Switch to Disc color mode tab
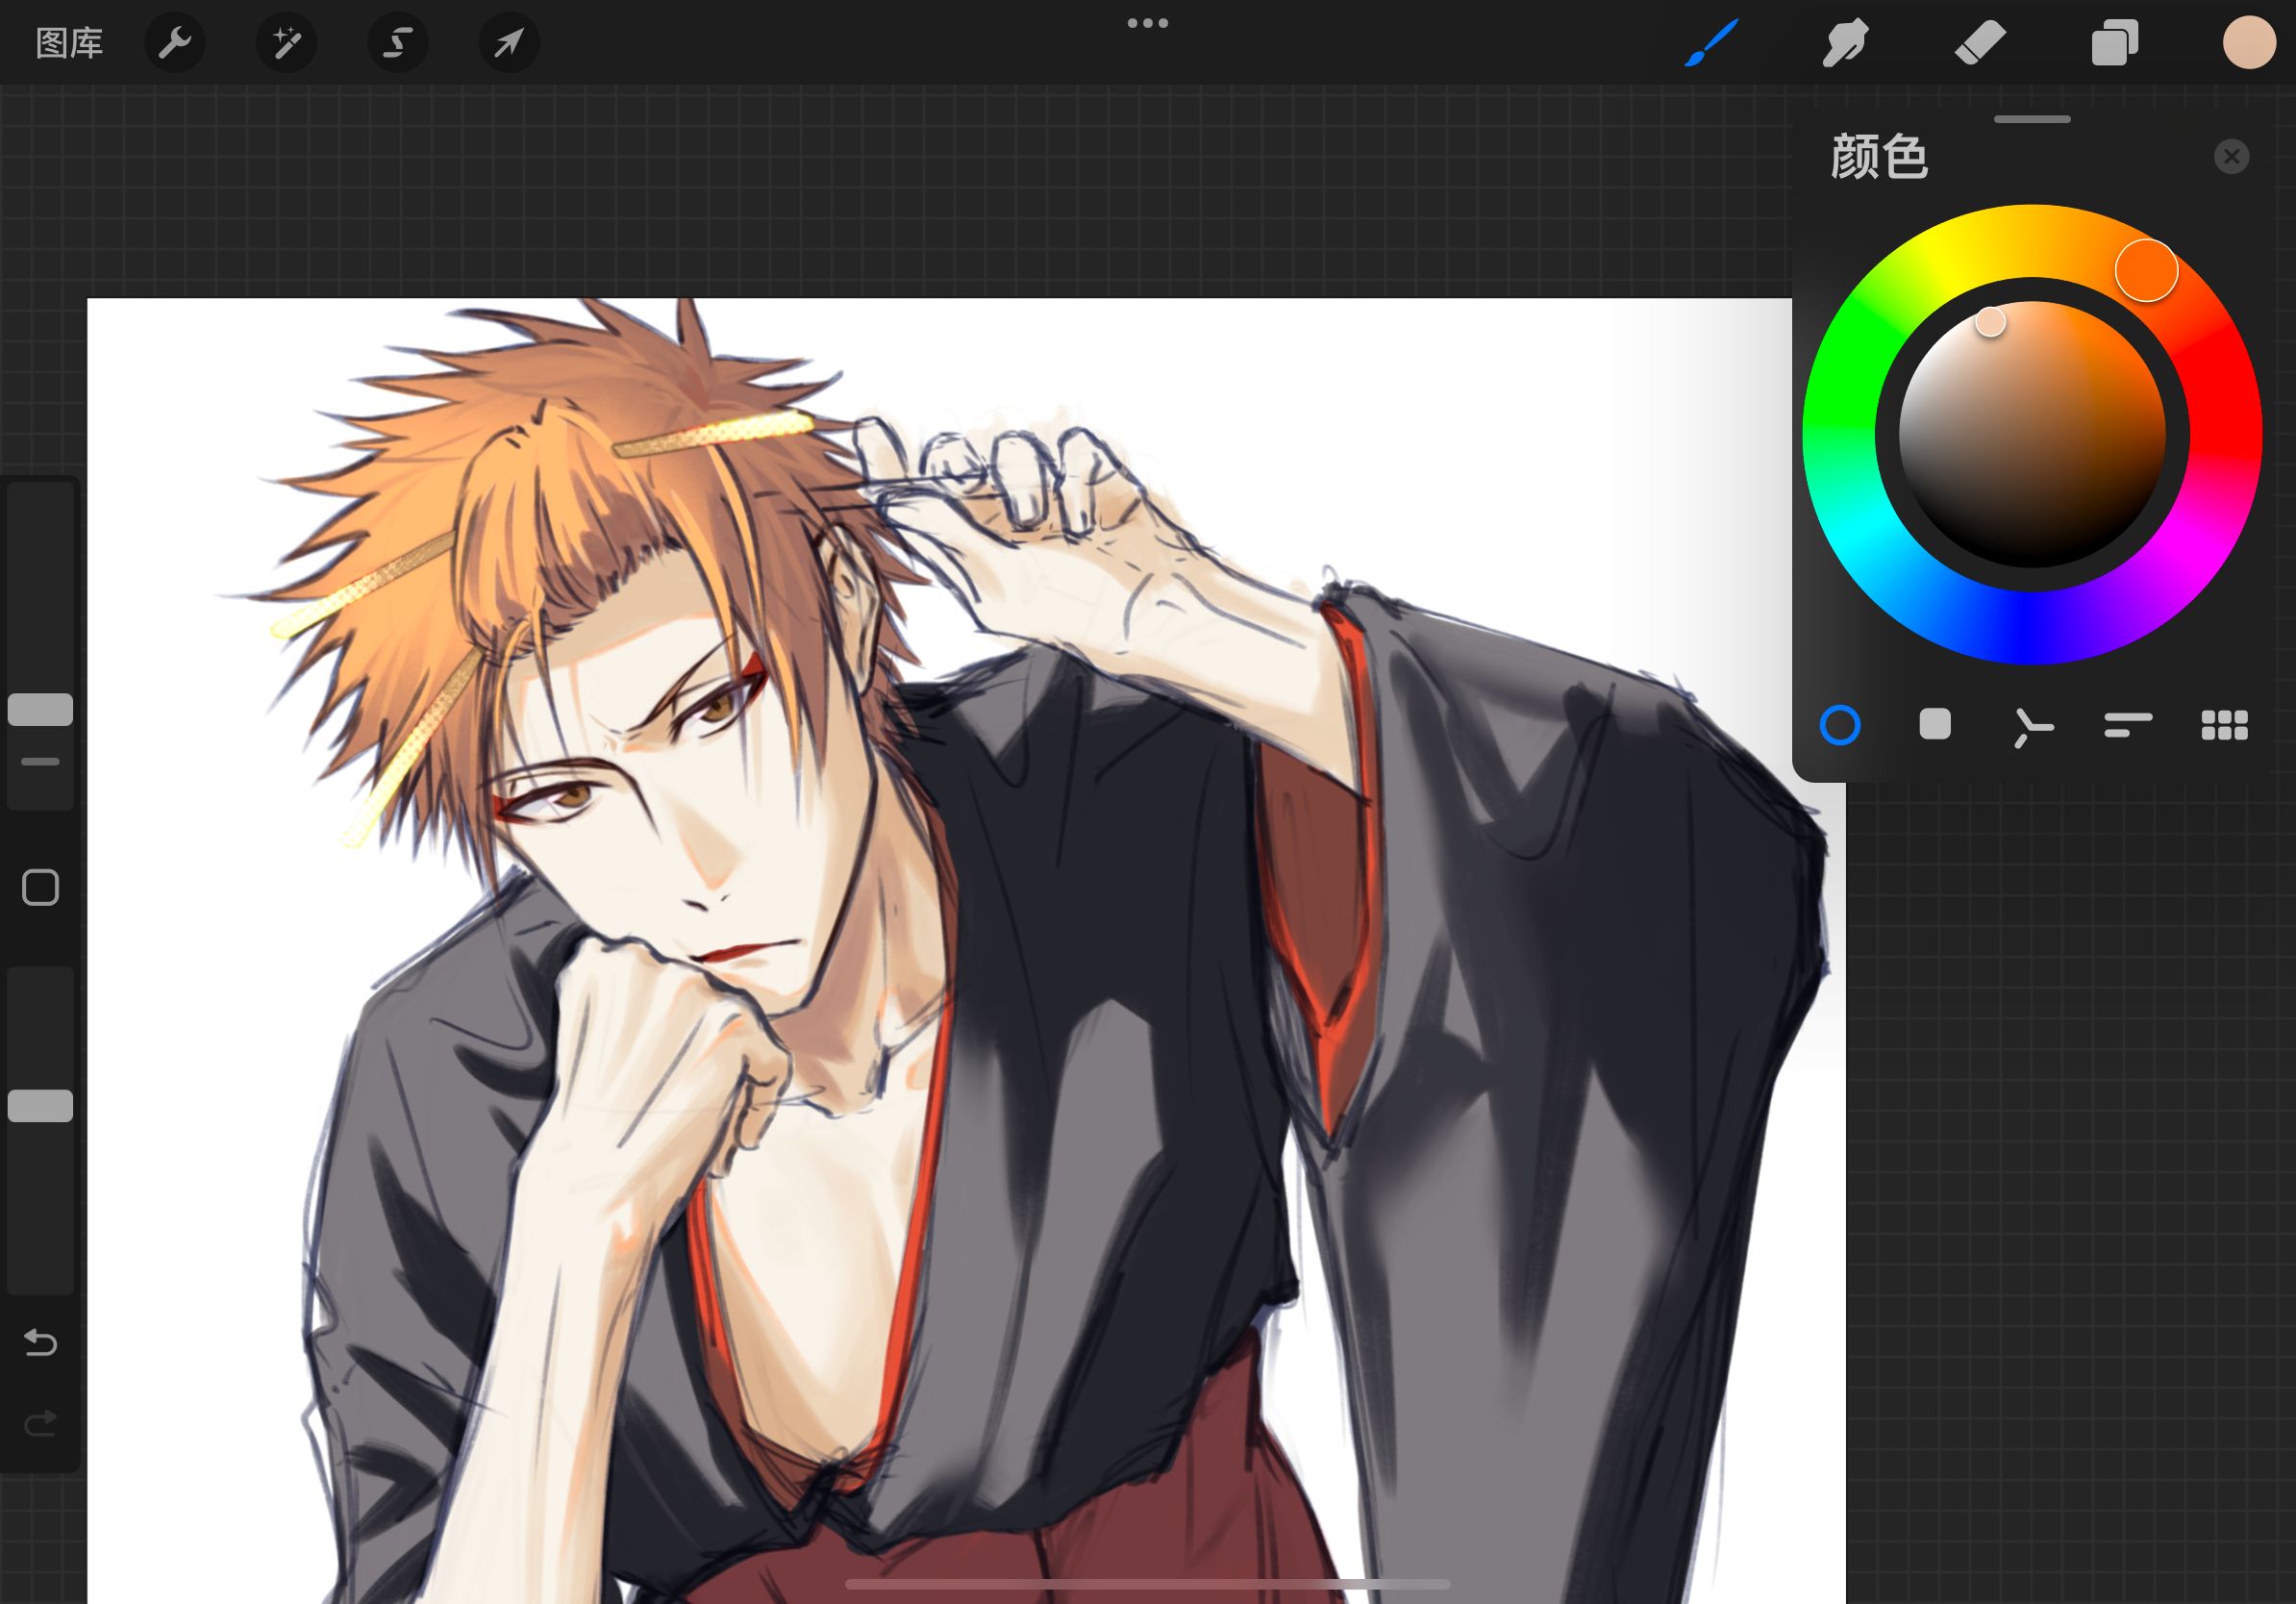 [1840, 725]
